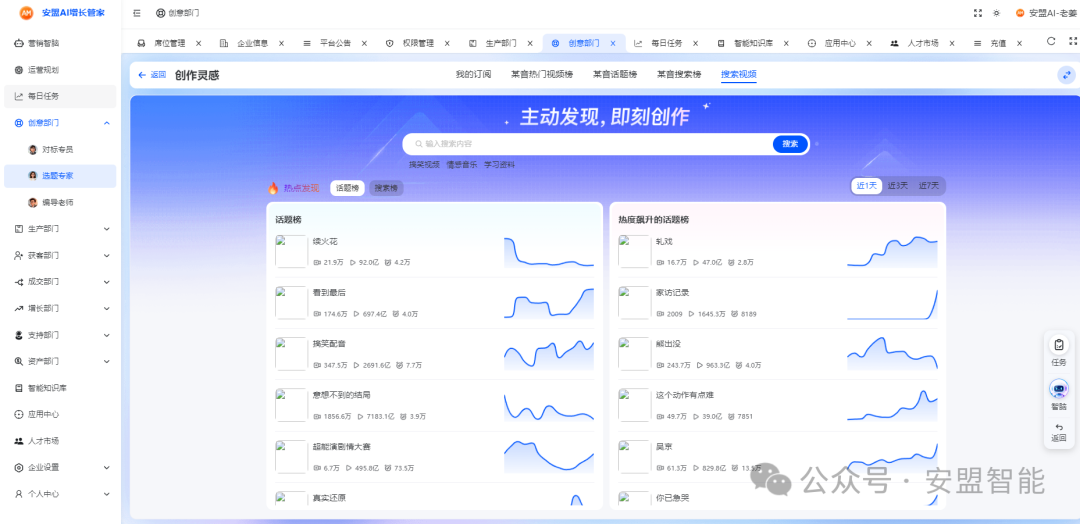Click the 情感音乐 suggested keyword
Image resolution: width=1080 pixels, height=524 pixels.
pos(461,165)
